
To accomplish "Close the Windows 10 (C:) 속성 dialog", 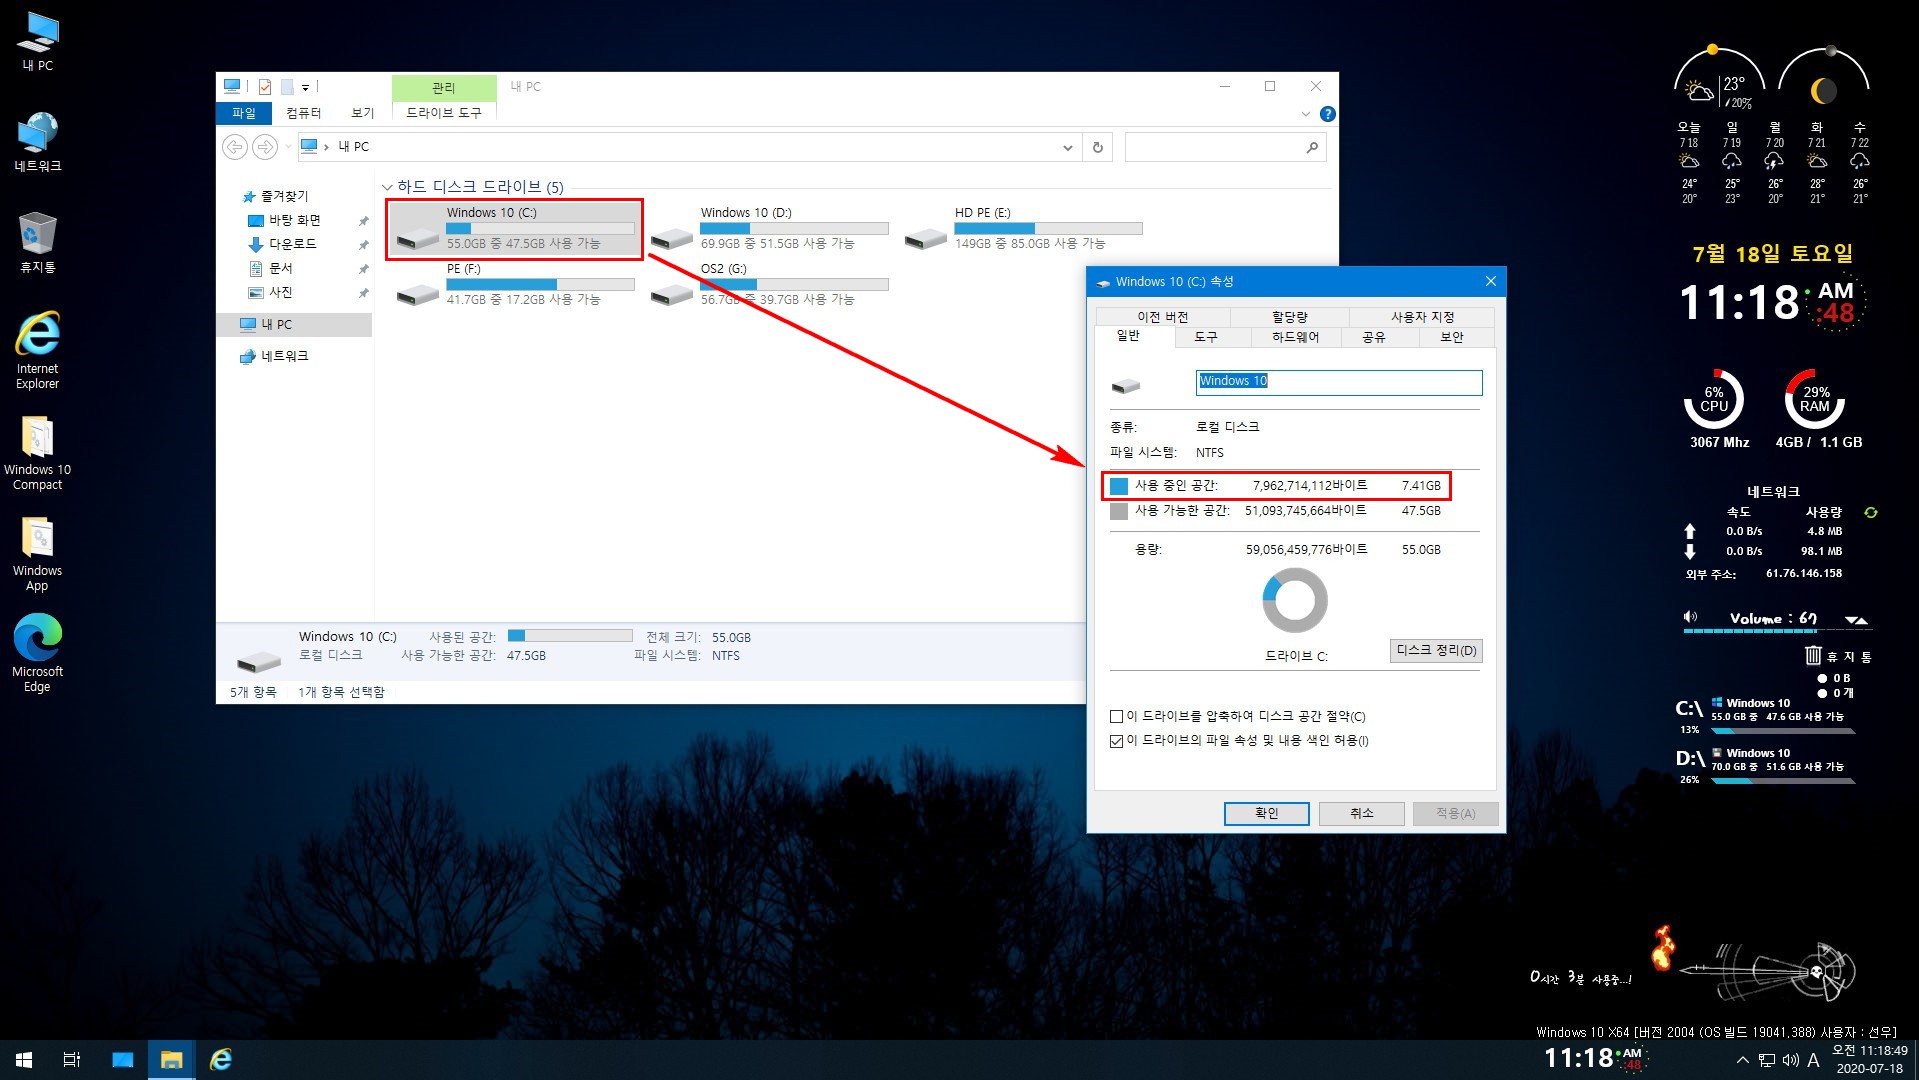I will 1490,282.
